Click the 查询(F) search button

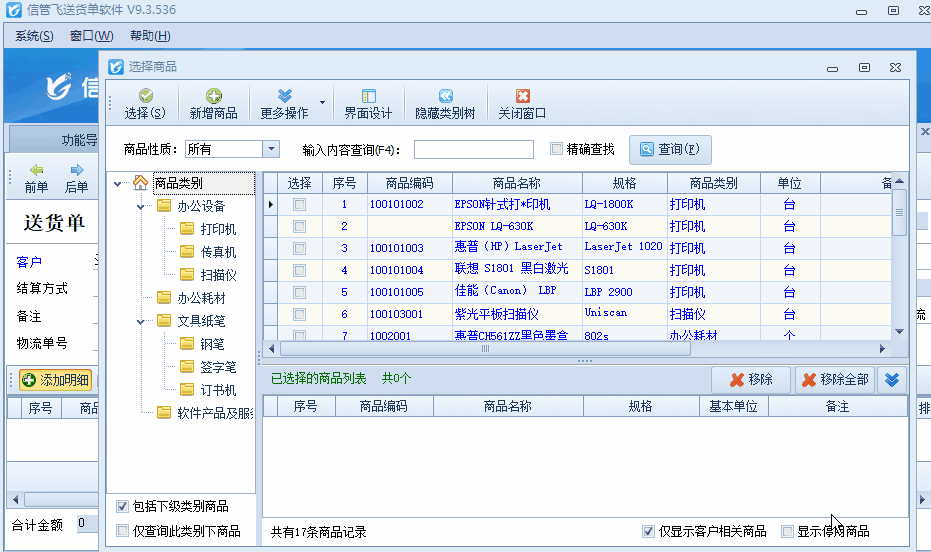point(670,150)
